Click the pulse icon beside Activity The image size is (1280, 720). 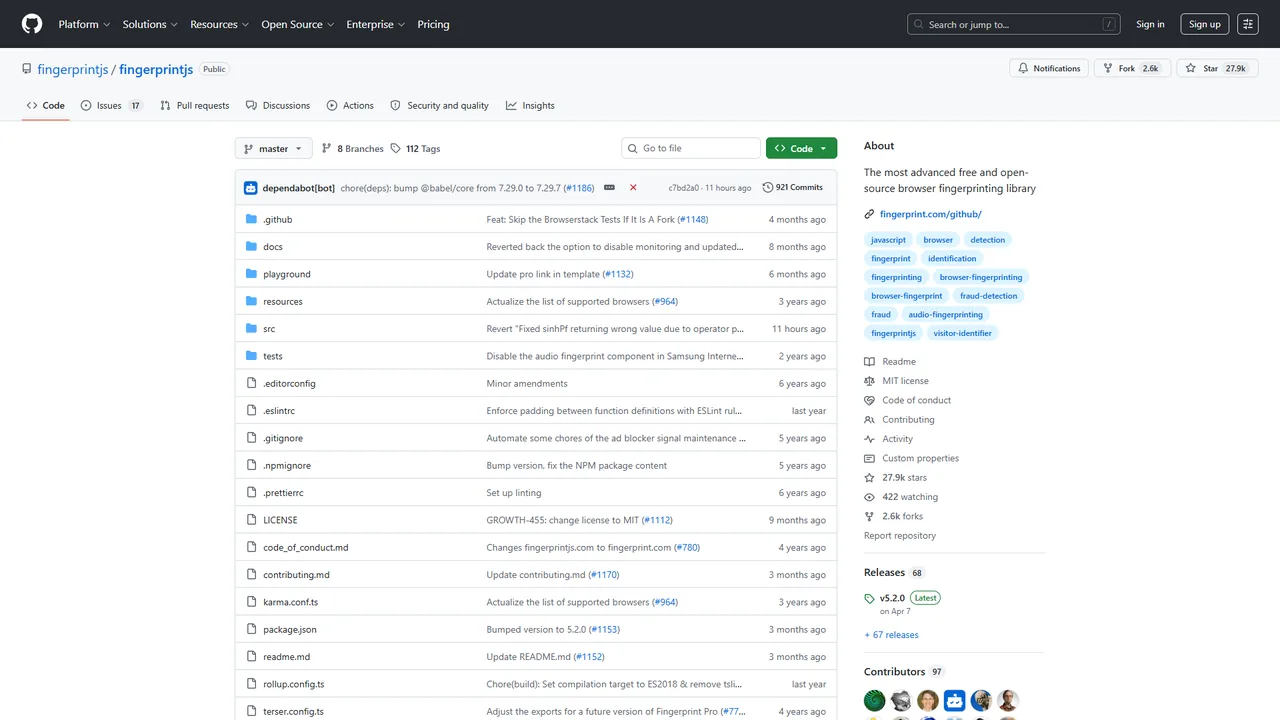(x=870, y=439)
